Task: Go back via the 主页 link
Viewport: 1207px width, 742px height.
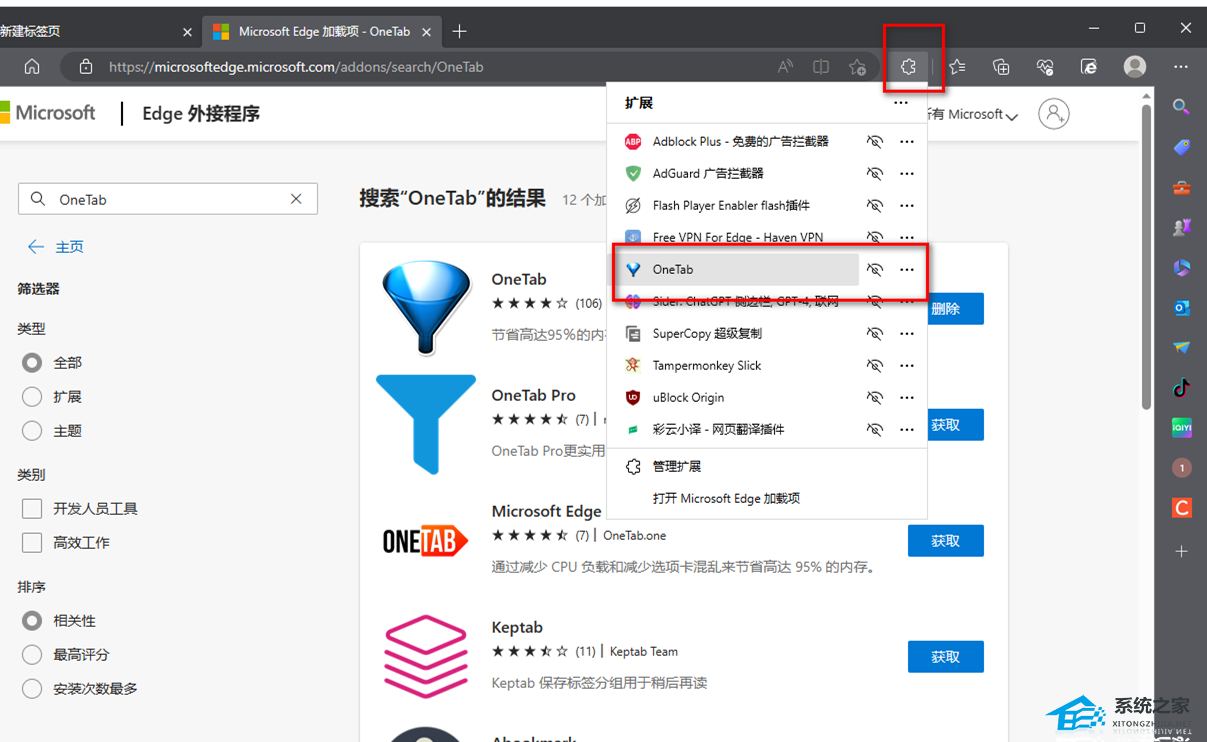Action: tap(56, 247)
